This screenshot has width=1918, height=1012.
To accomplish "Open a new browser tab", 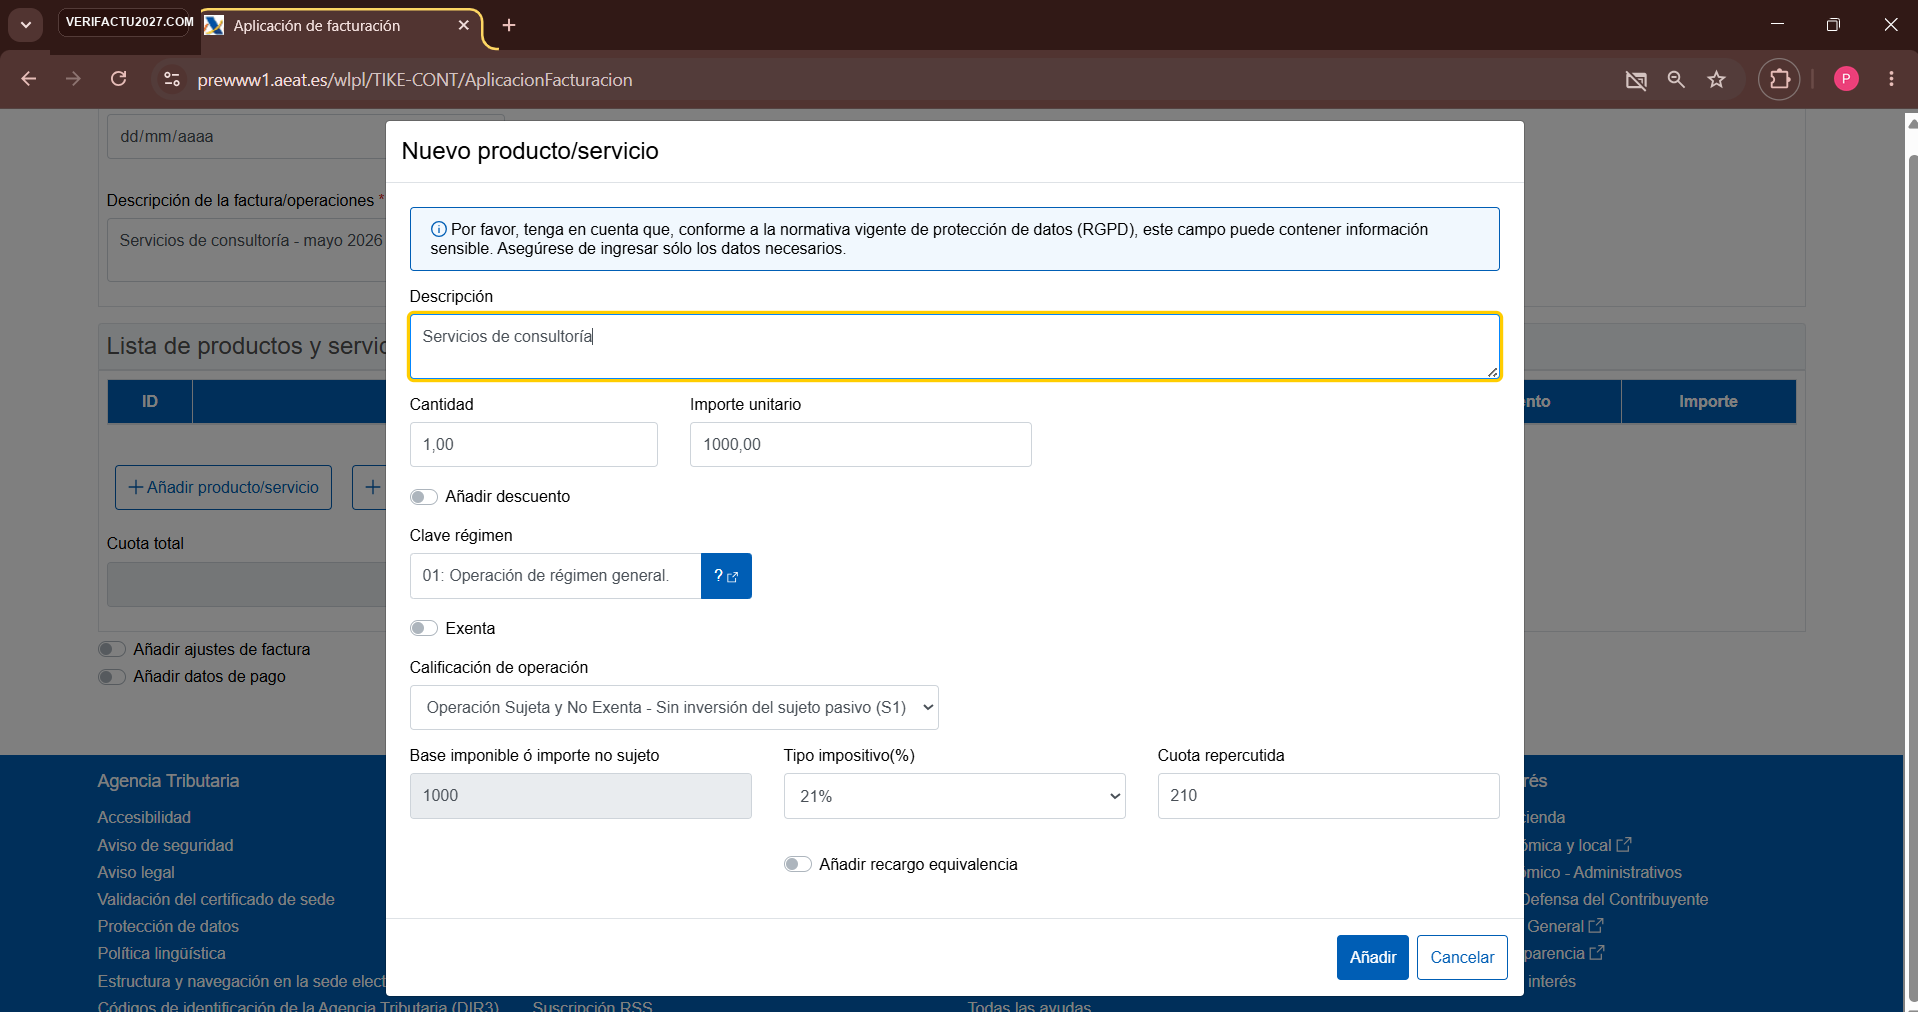I will point(509,25).
